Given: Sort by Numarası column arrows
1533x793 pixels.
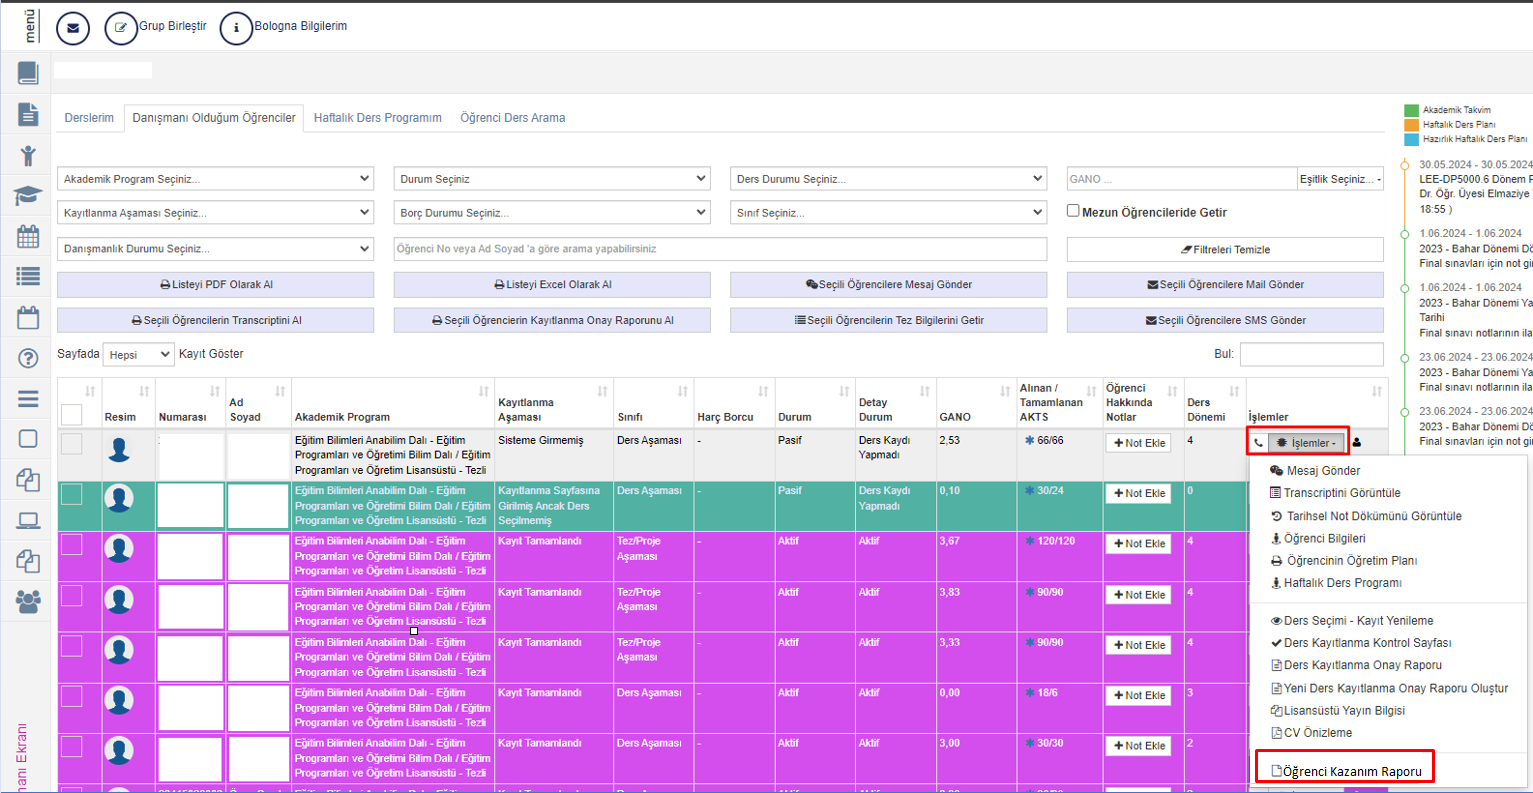Looking at the screenshot, I should [x=215, y=391].
